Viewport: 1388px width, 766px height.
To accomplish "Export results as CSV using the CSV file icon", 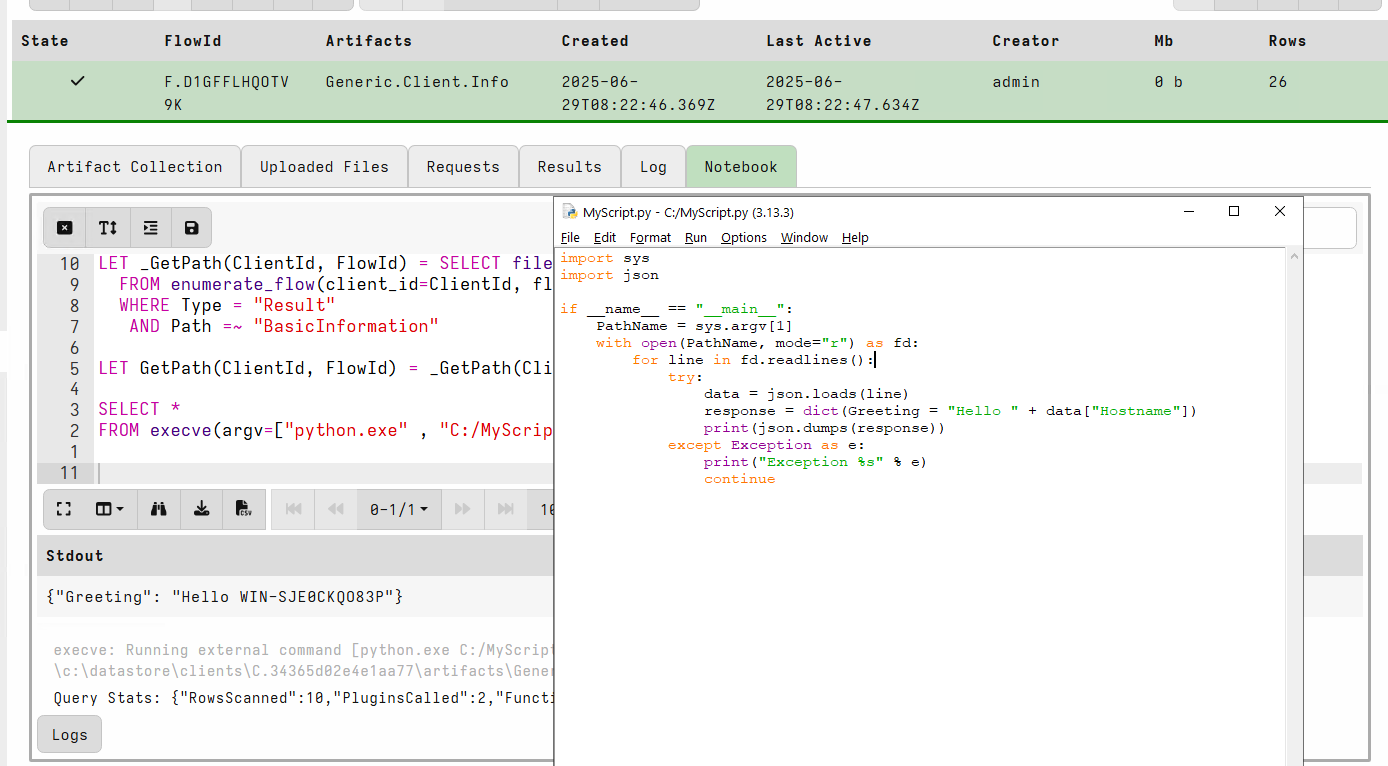I will [244, 509].
